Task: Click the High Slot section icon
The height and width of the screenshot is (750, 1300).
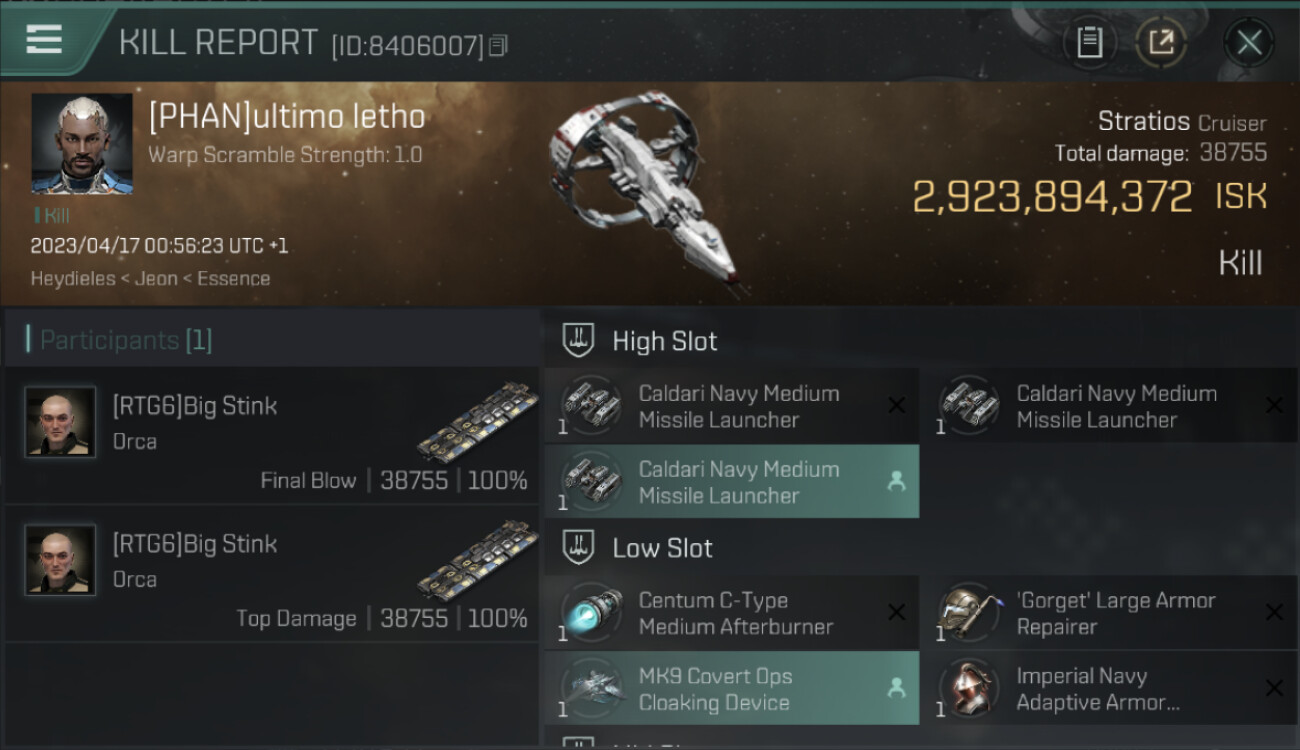Action: 579,341
